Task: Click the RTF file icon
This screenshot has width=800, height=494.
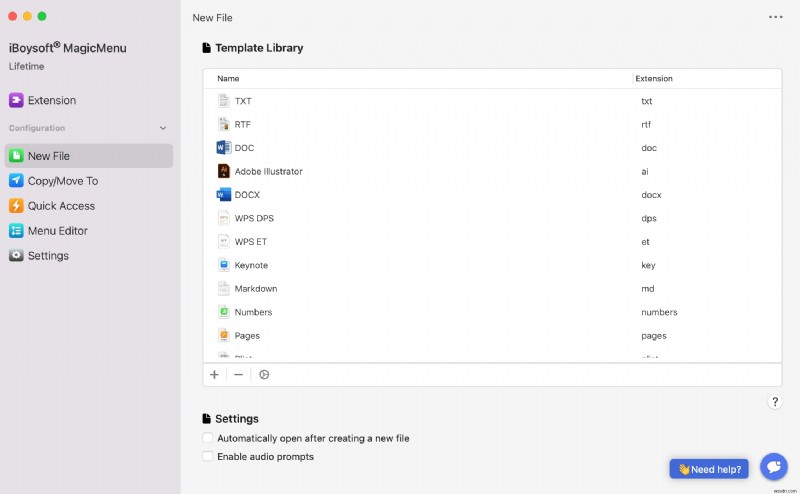Action: pos(223,125)
